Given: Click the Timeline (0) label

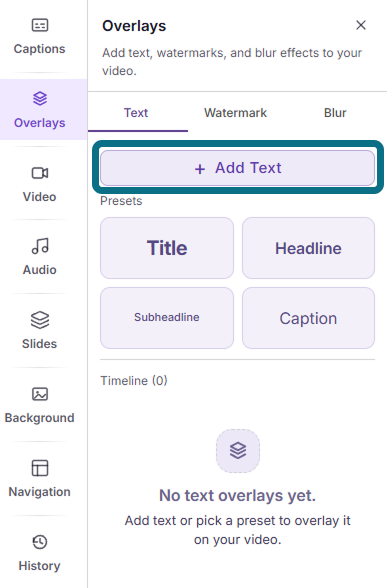Looking at the screenshot, I should tap(134, 381).
